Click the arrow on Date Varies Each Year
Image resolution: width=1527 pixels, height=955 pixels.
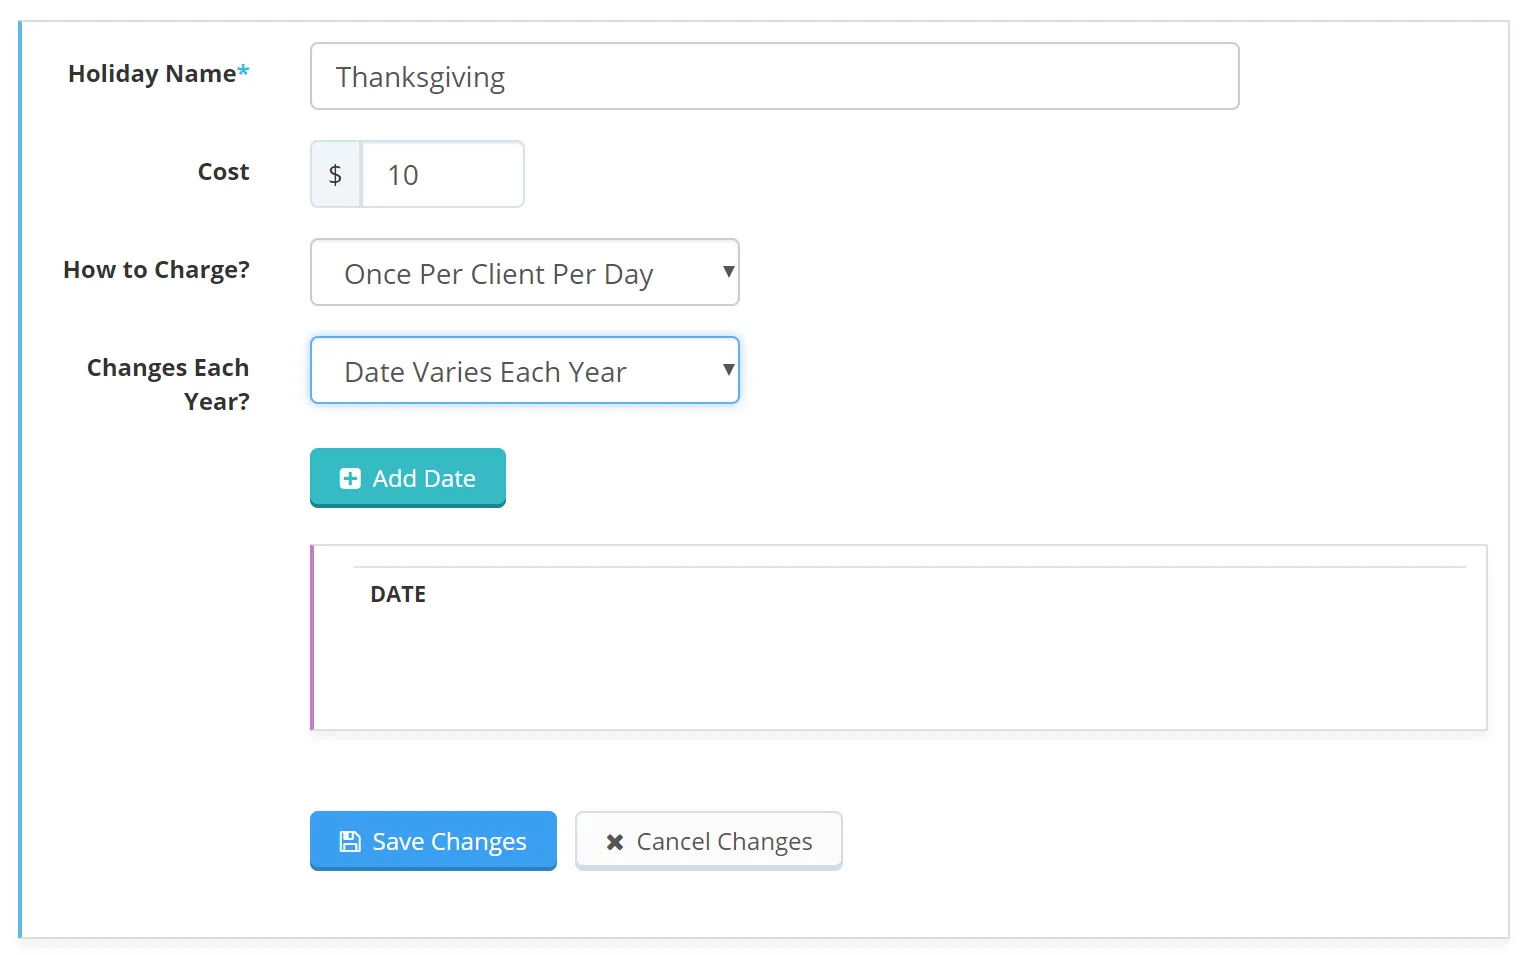point(729,369)
